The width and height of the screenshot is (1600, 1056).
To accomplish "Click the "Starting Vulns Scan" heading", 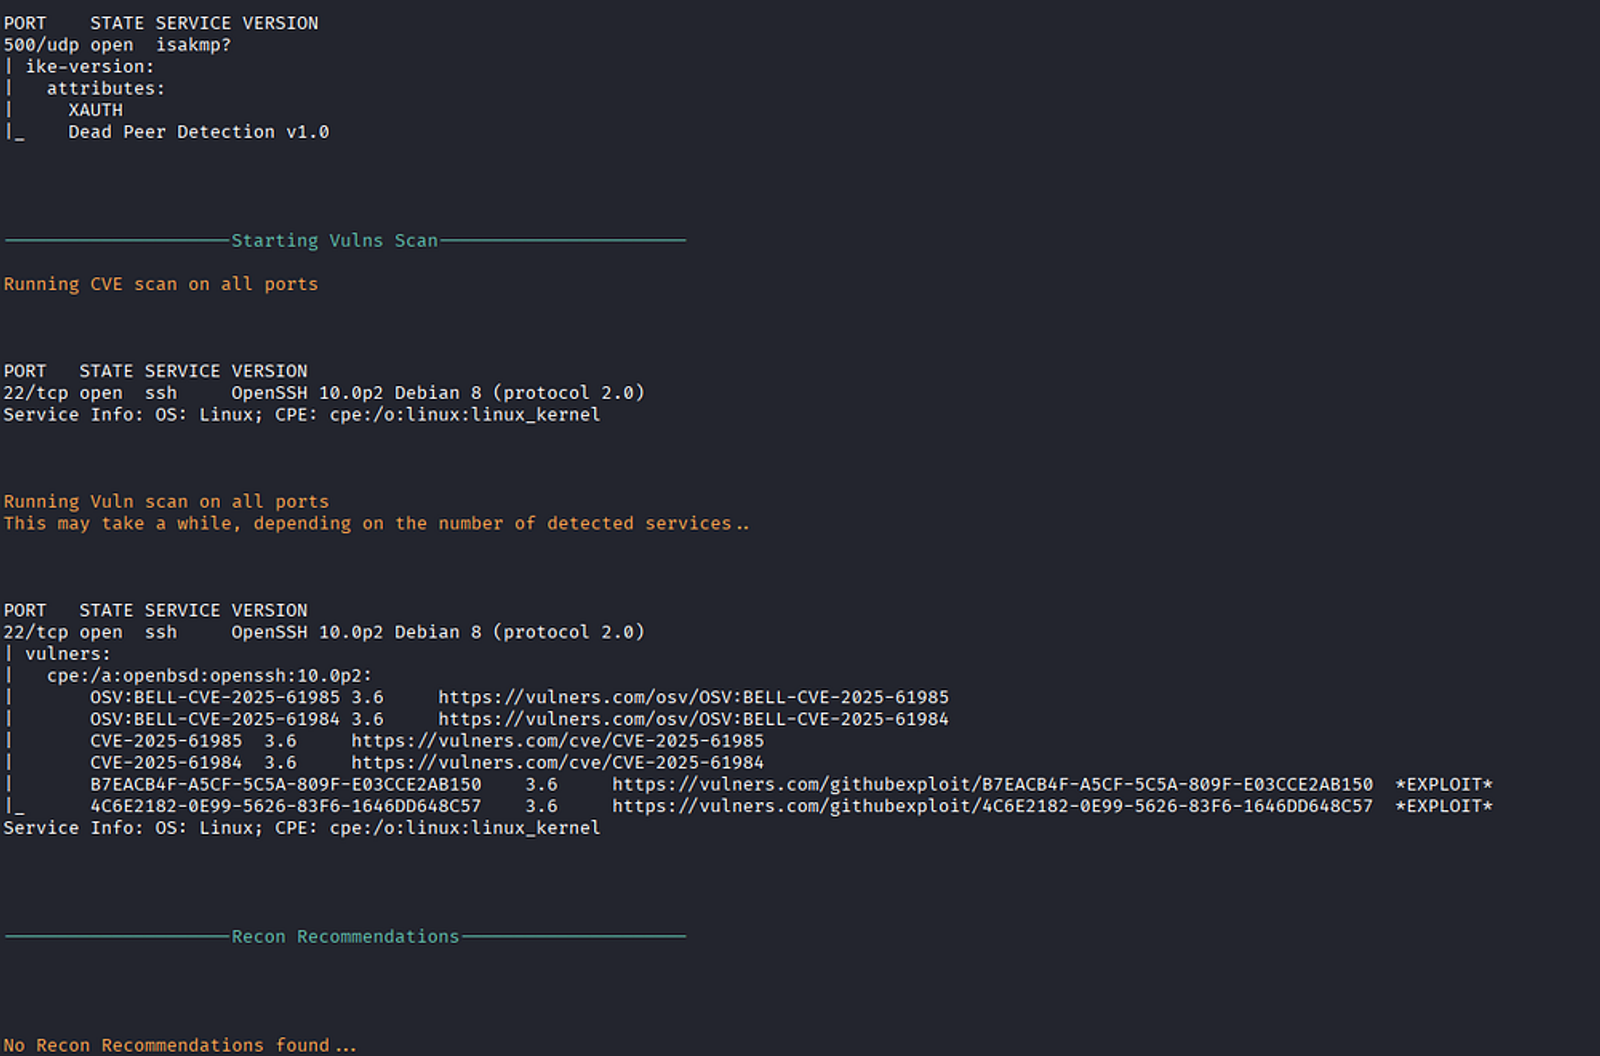I will coord(334,241).
